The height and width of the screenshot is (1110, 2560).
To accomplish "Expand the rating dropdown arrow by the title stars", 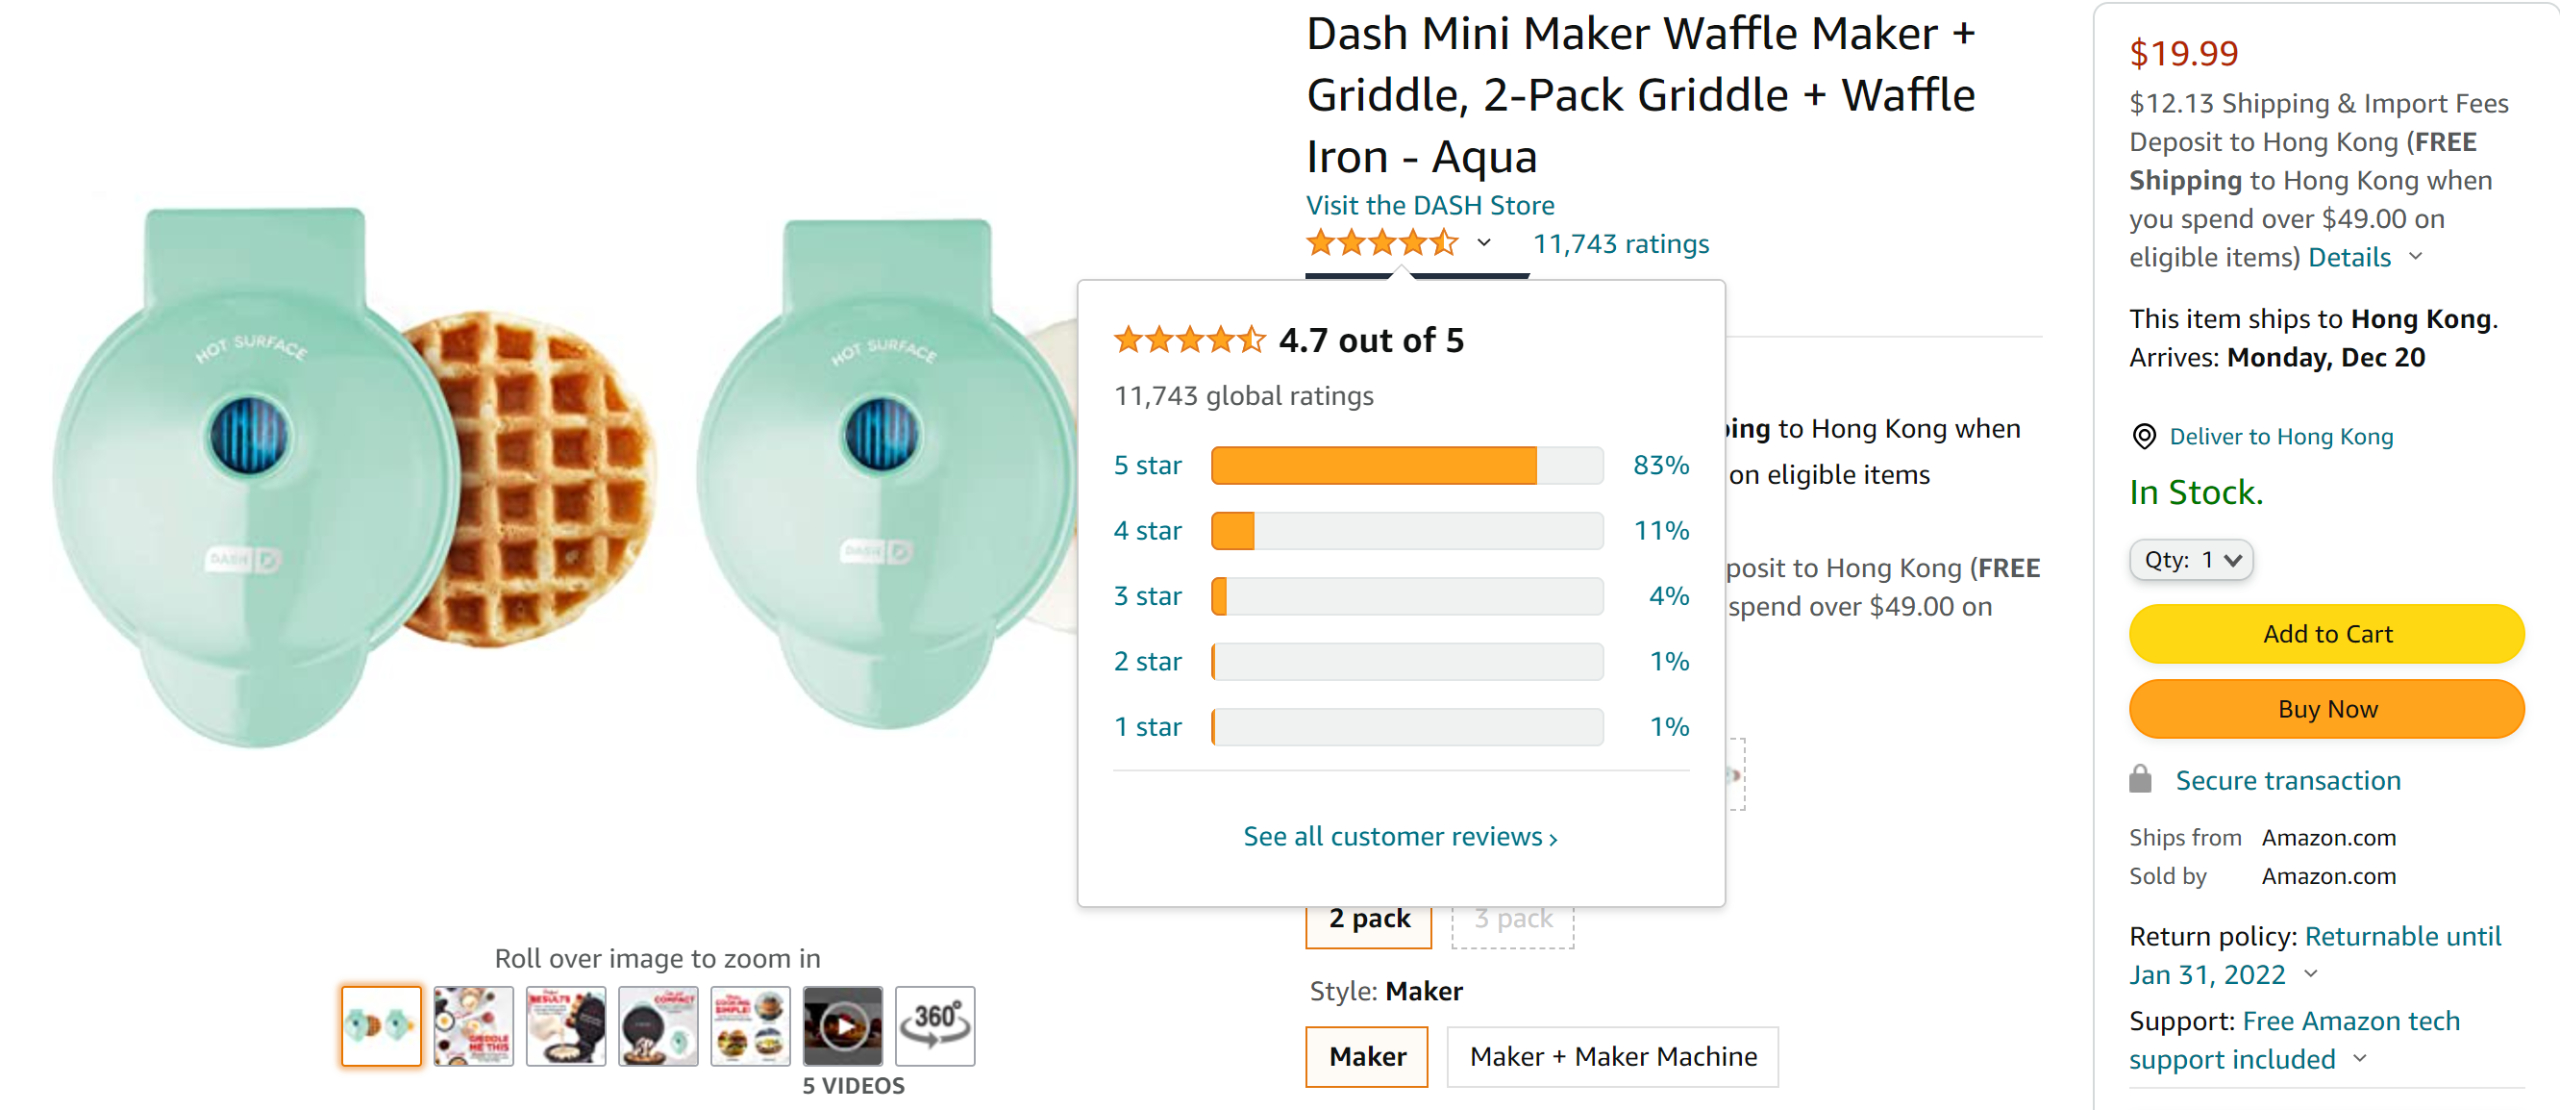I will point(1484,243).
